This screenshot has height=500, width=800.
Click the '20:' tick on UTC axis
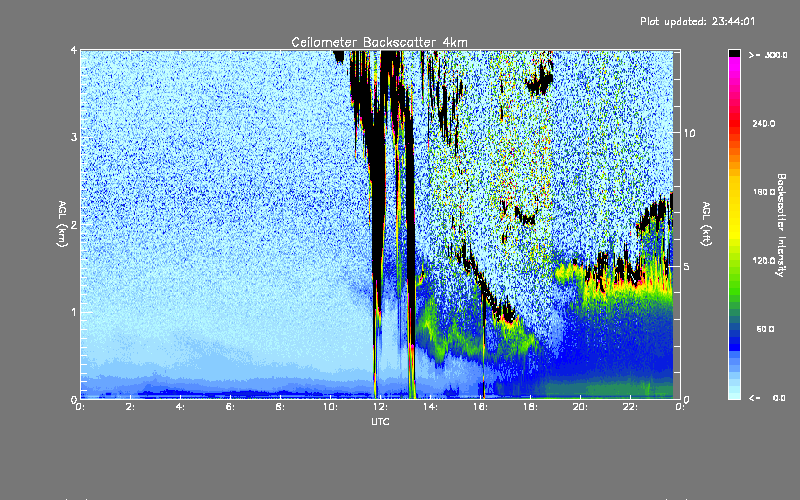pyautogui.click(x=581, y=407)
